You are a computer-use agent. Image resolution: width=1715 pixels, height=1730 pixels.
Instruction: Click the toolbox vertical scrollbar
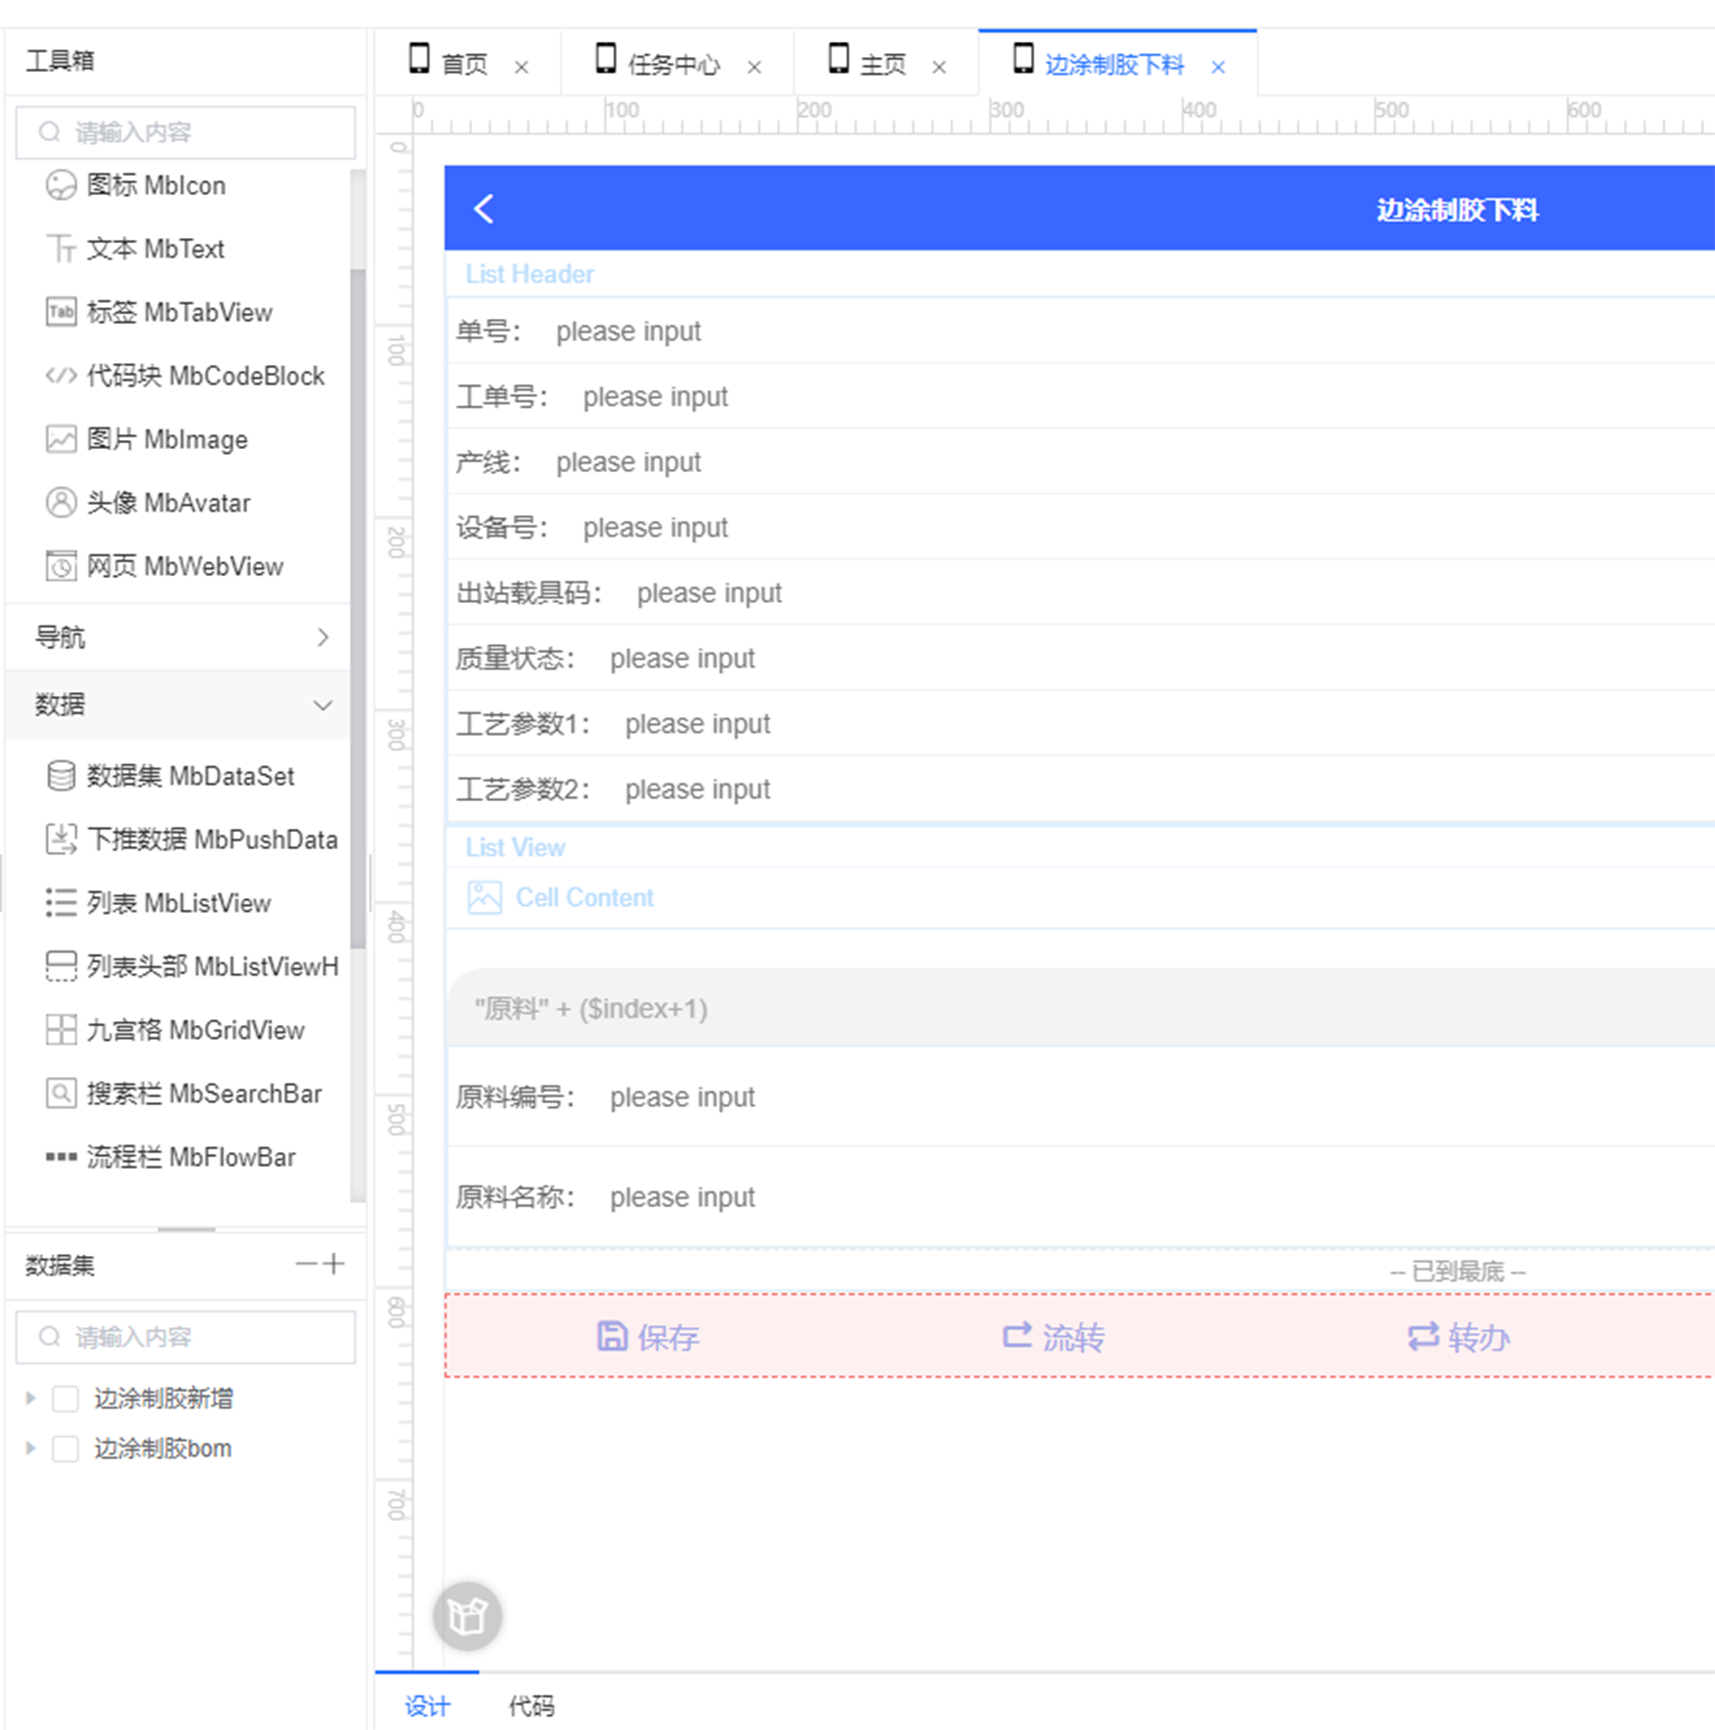(357, 600)
